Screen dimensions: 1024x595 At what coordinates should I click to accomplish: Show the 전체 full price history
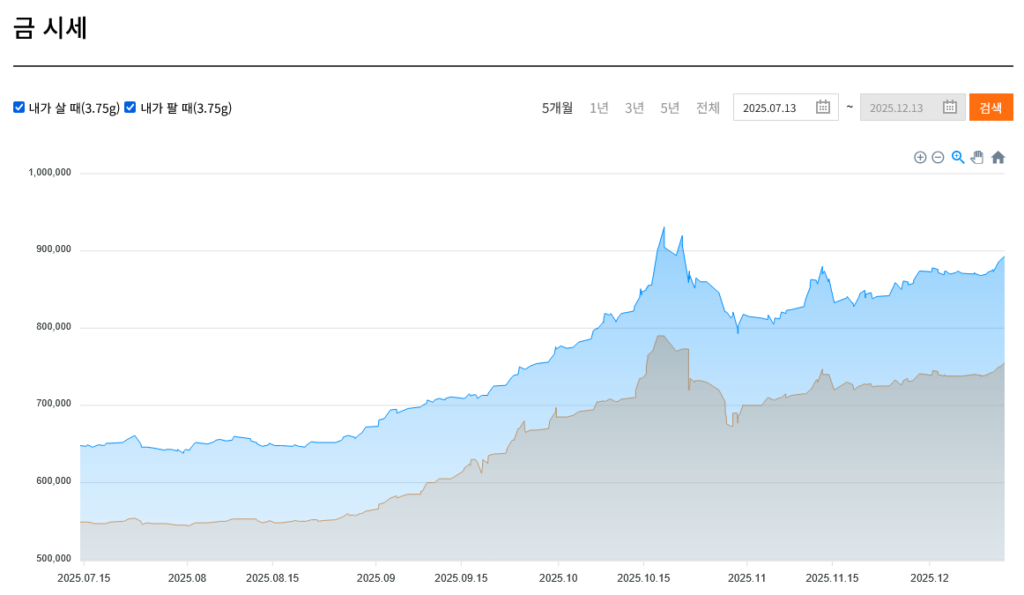(708, 108)
